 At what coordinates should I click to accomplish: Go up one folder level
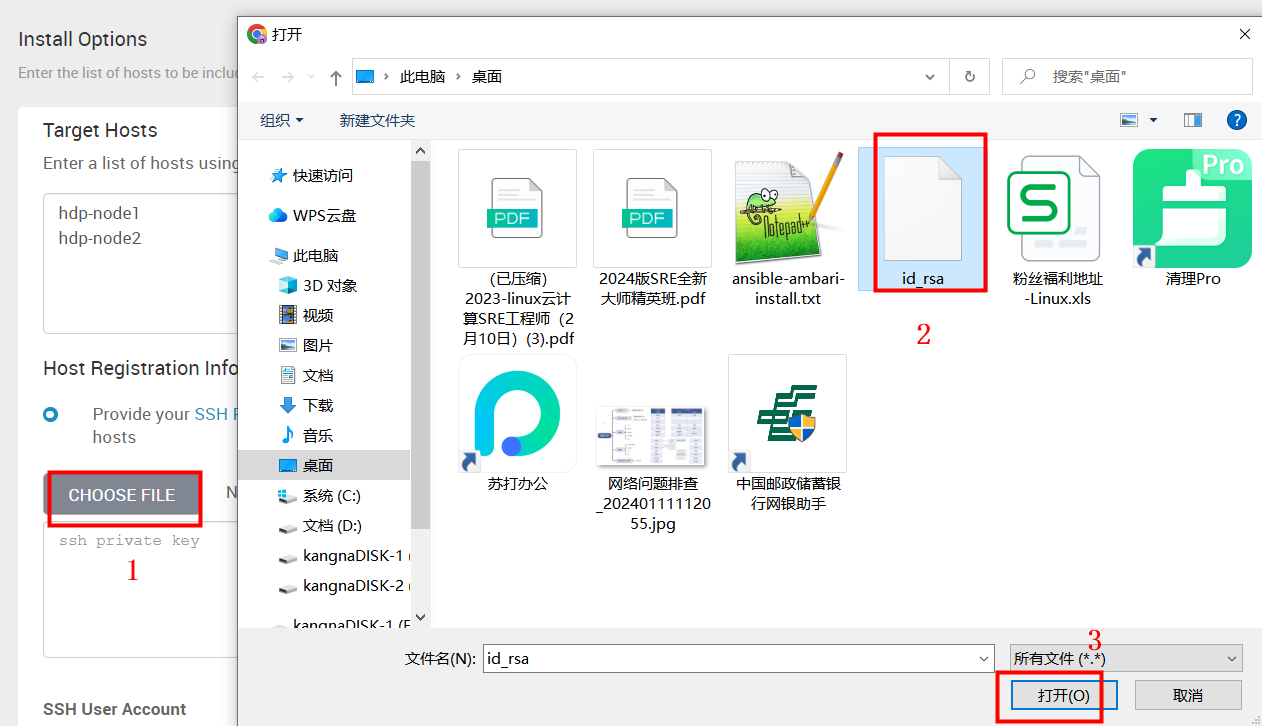click(336, 77)
